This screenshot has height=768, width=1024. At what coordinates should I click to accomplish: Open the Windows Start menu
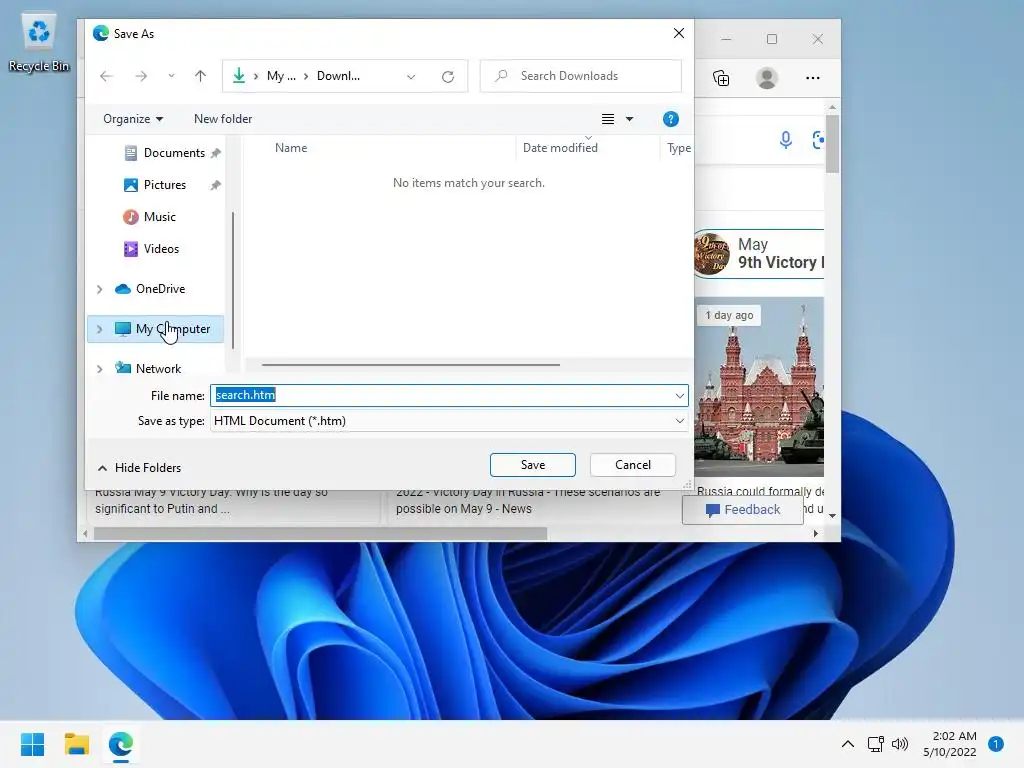click(33, 744)
